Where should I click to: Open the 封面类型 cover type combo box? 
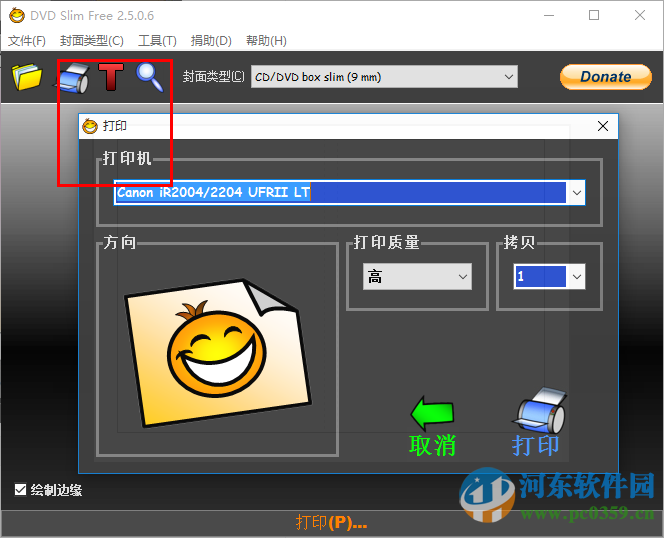pyautogui.click(x=384, y=77)
